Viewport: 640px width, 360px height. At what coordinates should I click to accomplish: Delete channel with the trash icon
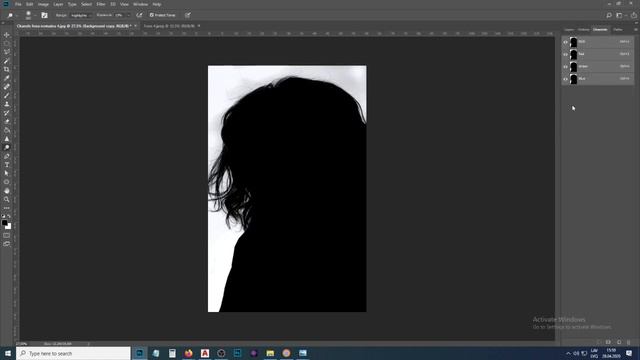click(629, 342)
